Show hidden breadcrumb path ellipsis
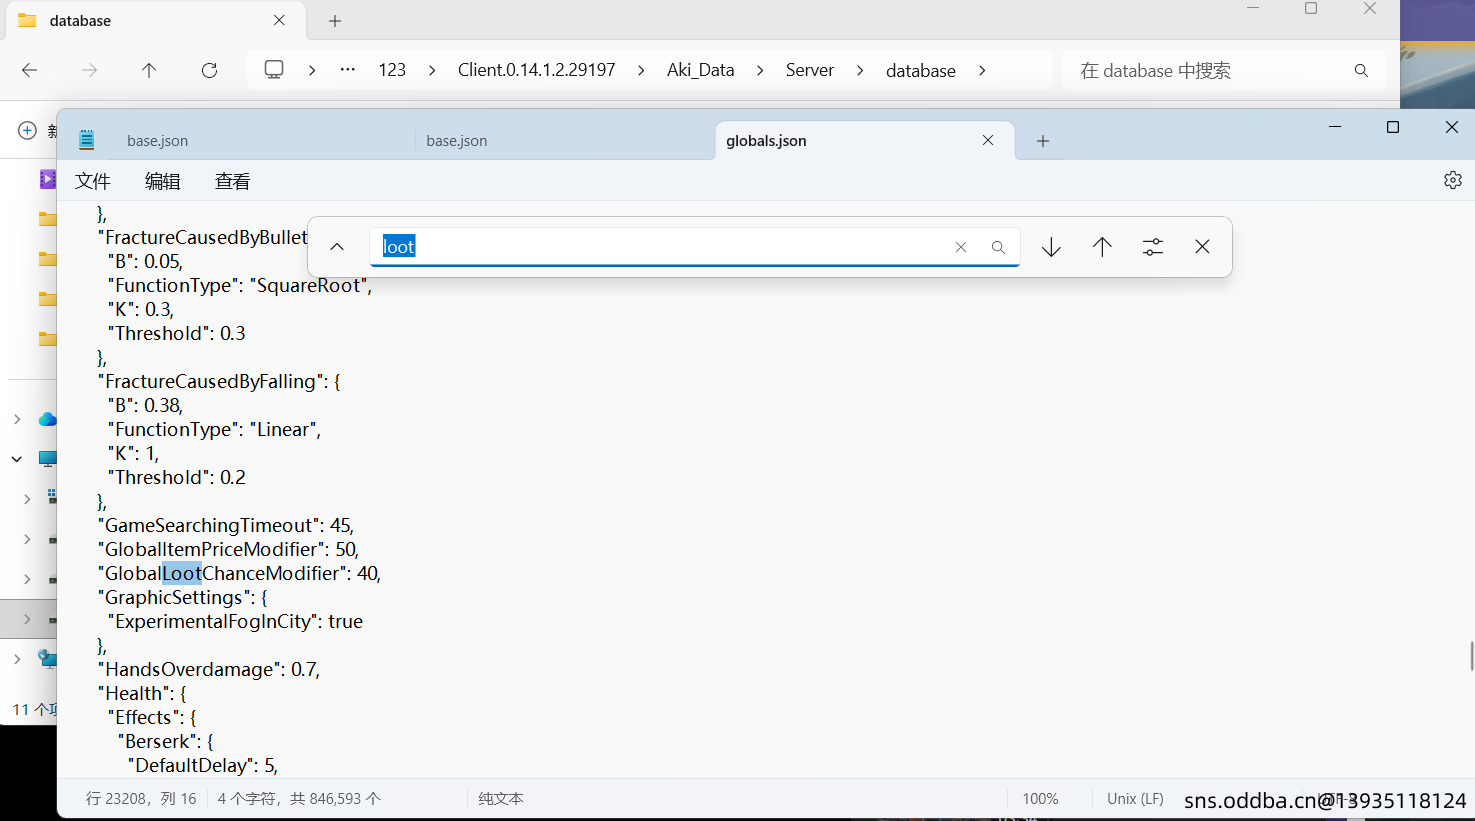The image size is (1475, 821). (x=347, y=70)
